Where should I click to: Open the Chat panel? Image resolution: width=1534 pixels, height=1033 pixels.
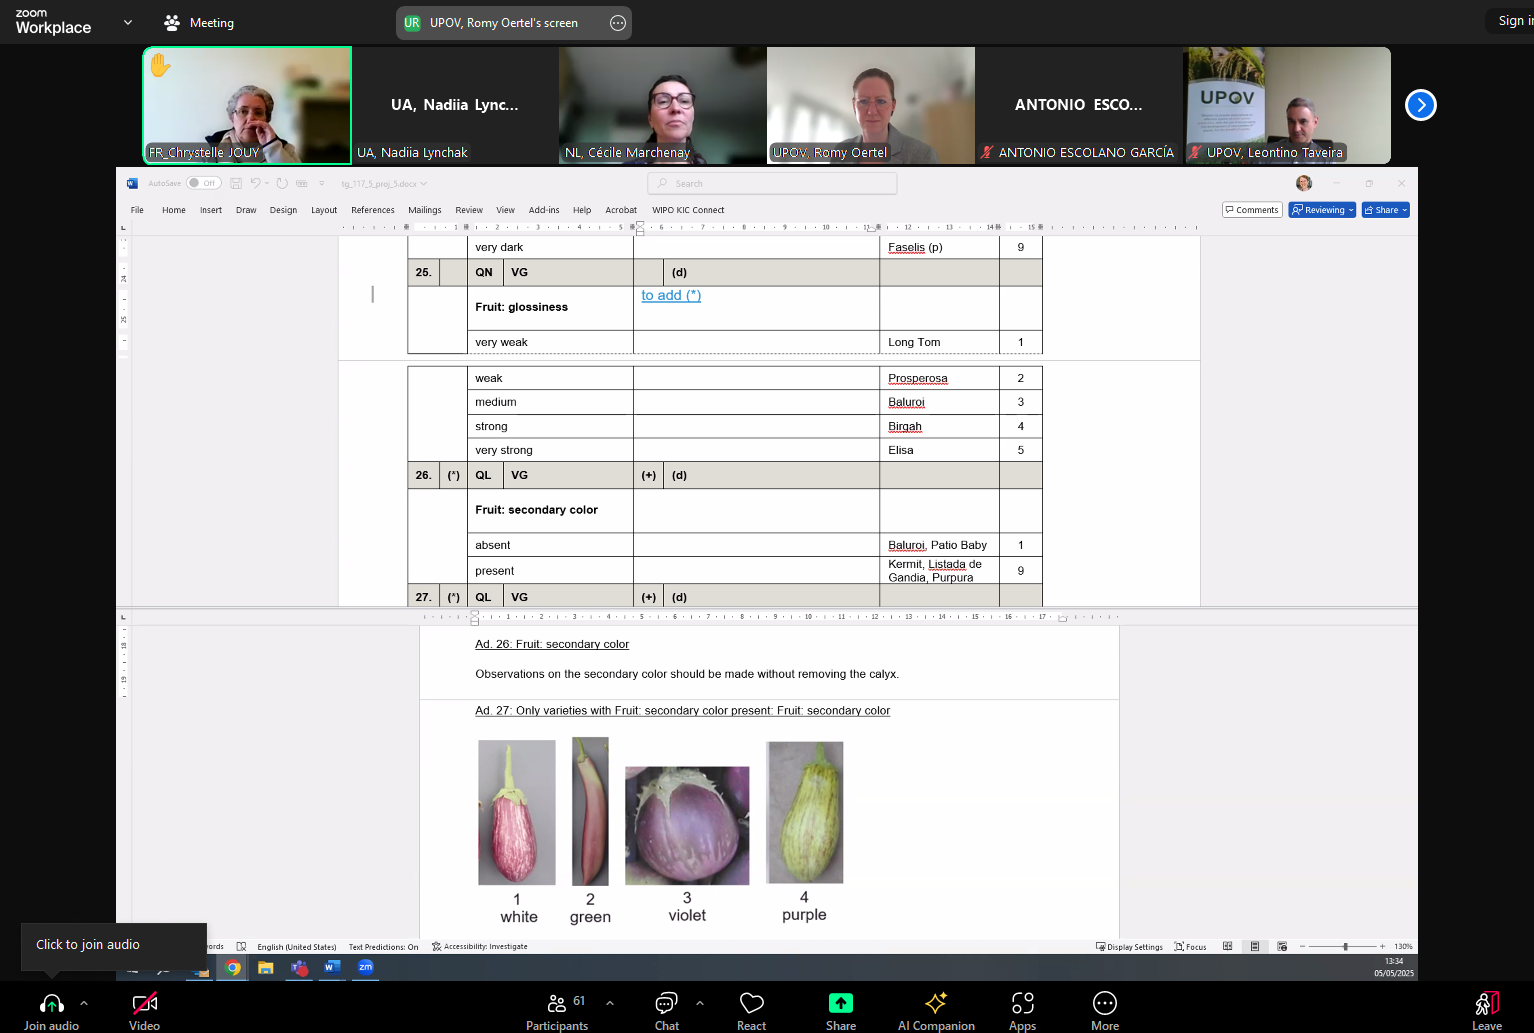(x=666, y=1004)
